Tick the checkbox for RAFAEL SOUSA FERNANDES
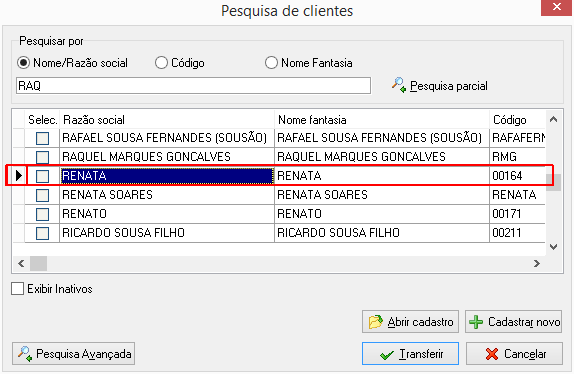574x374 pixels. coord(42,138)
